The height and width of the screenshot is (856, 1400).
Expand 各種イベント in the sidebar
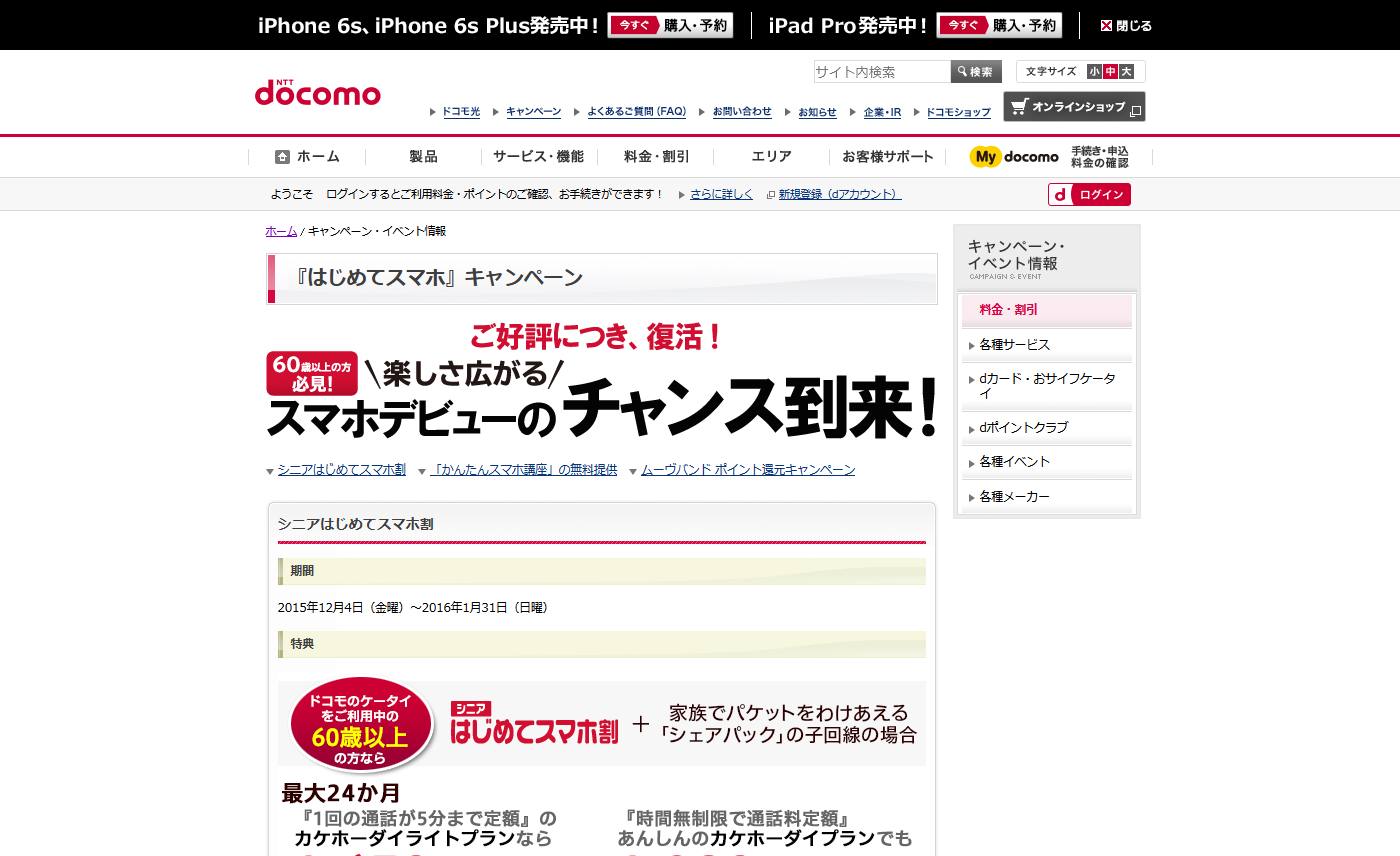[x=1047, y=461]
